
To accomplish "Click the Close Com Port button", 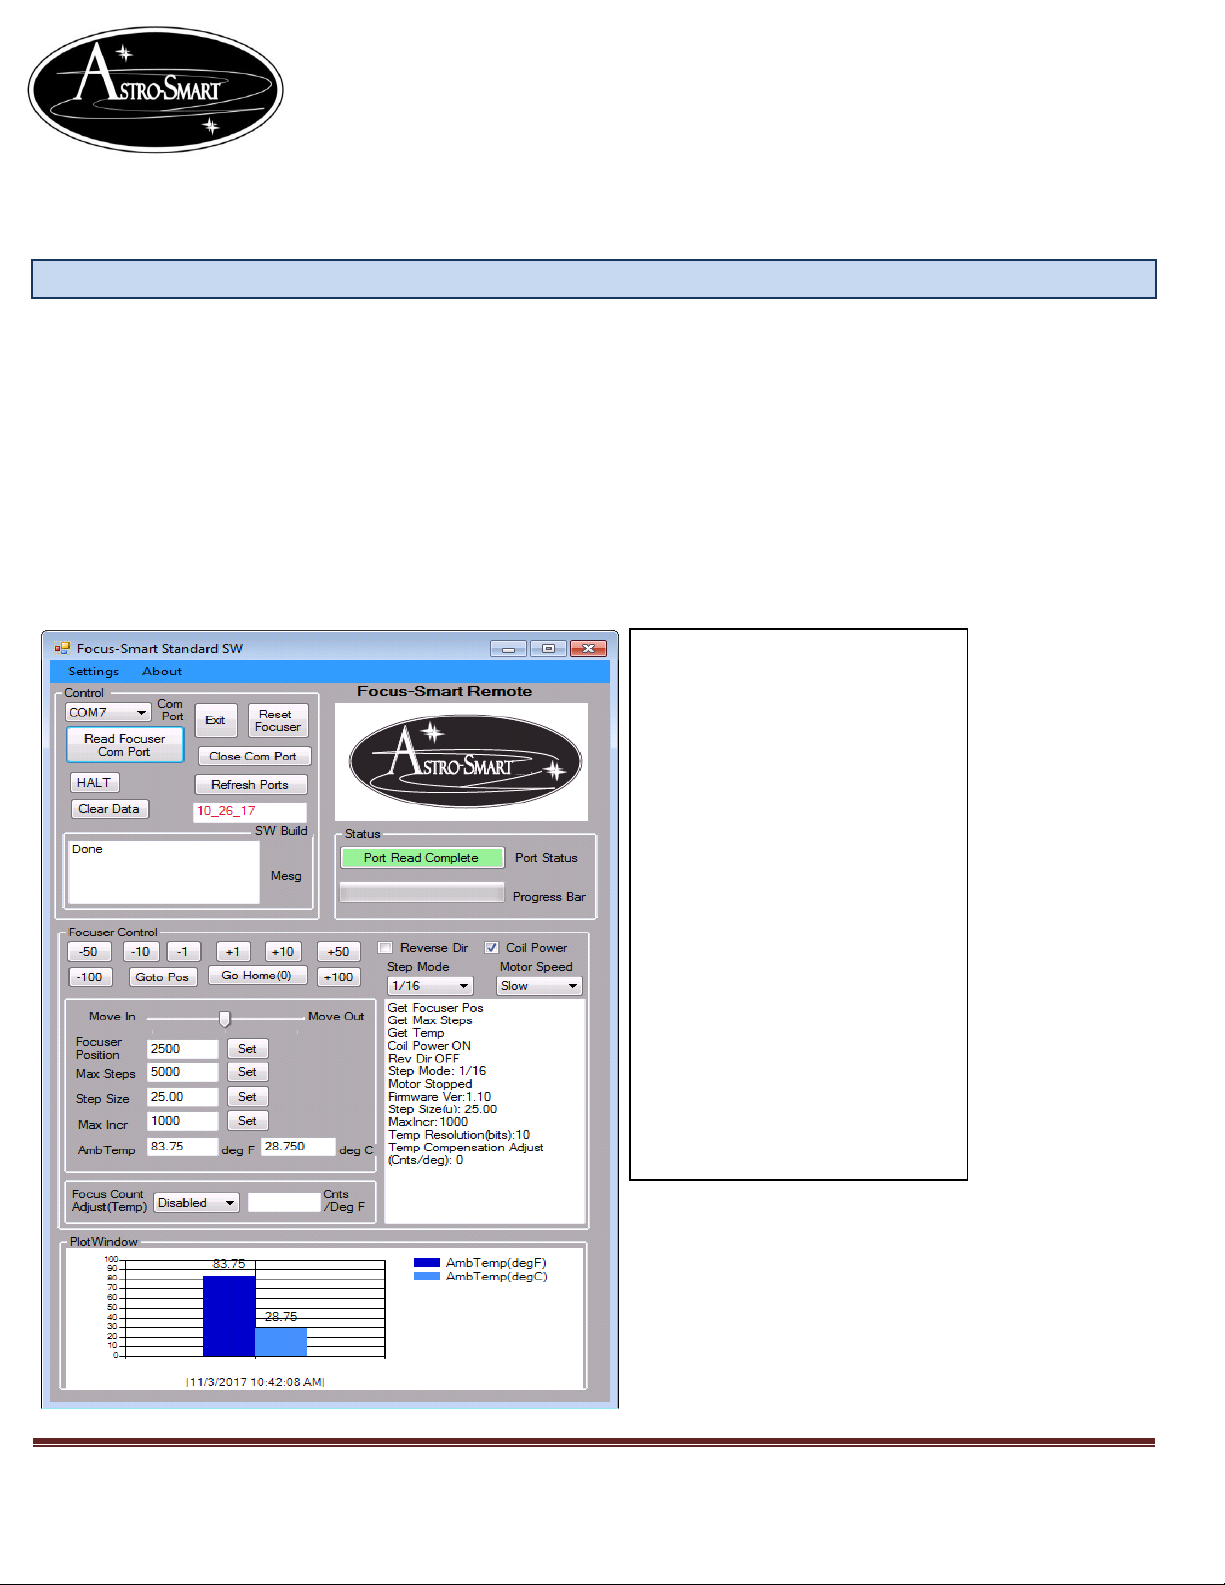I will click(x=253, y=756).
